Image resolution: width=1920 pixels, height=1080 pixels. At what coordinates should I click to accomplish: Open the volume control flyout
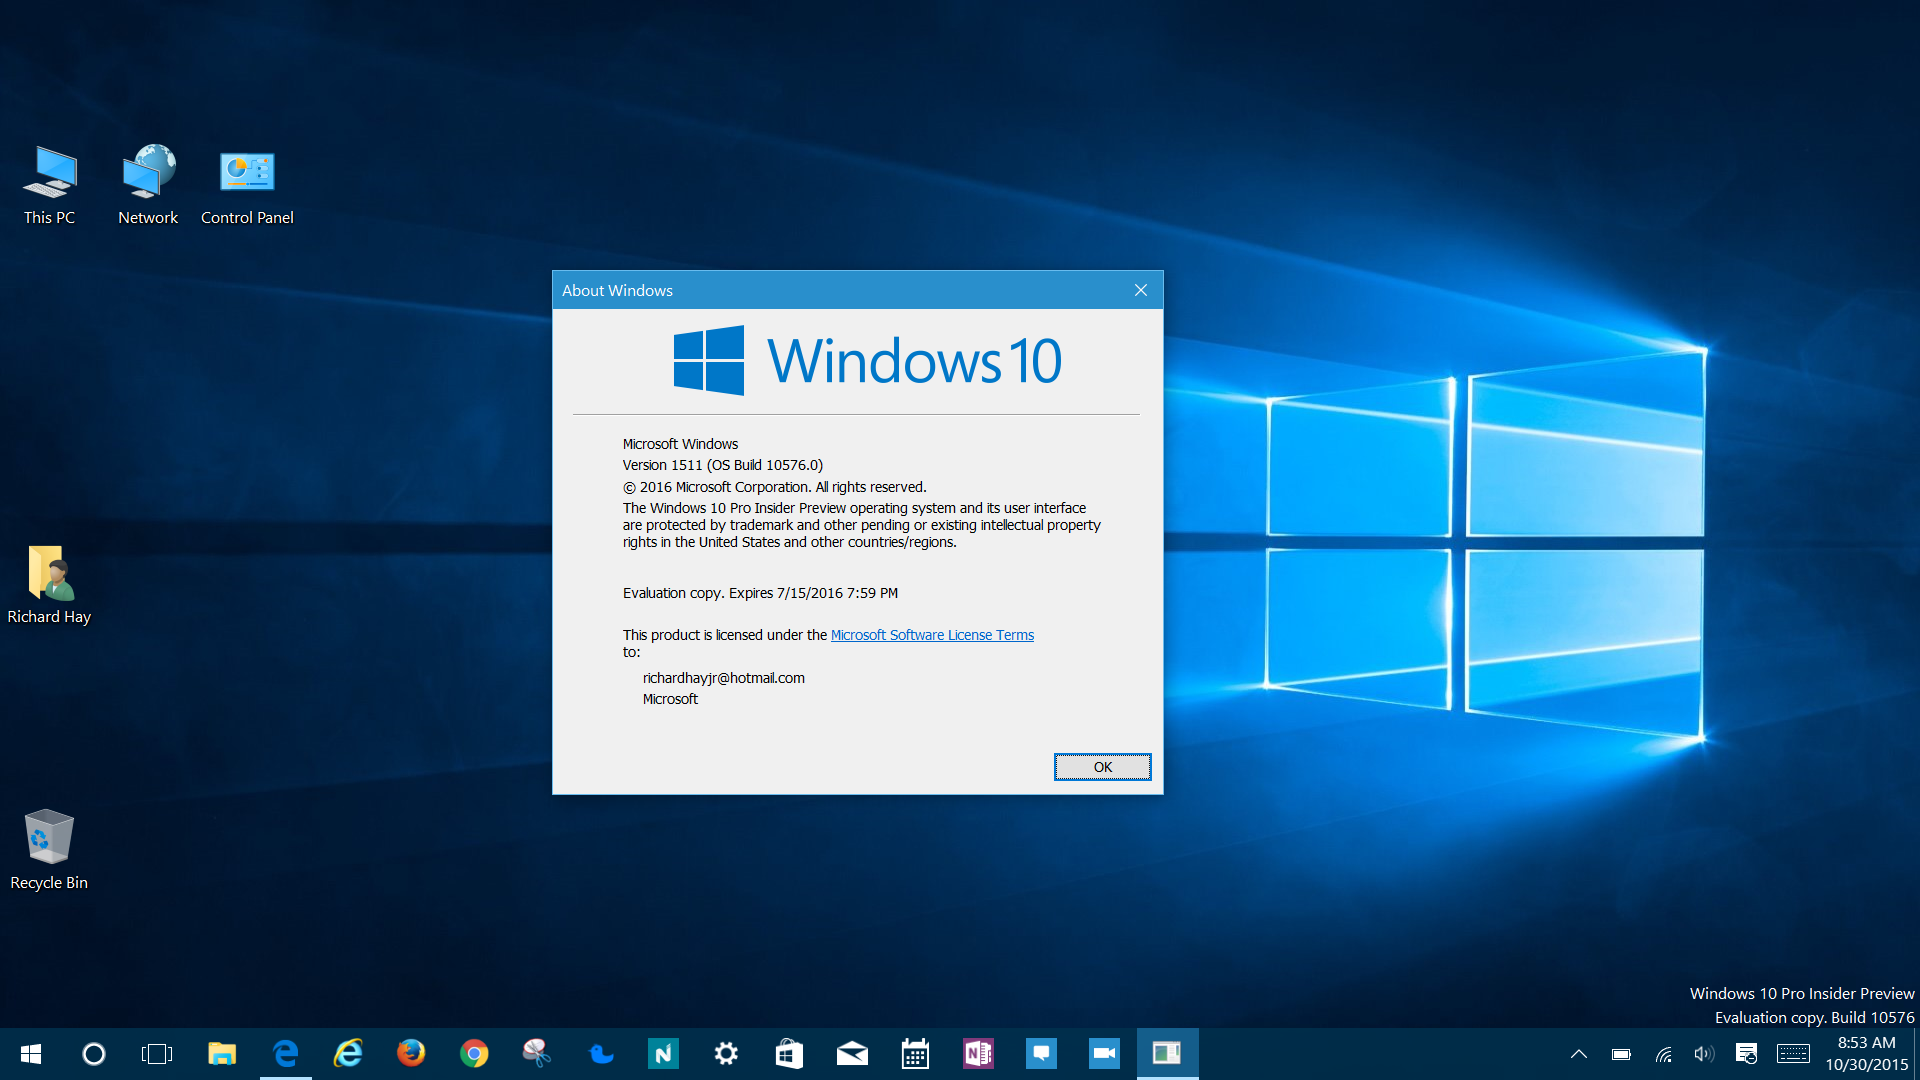point(1703,1054)
